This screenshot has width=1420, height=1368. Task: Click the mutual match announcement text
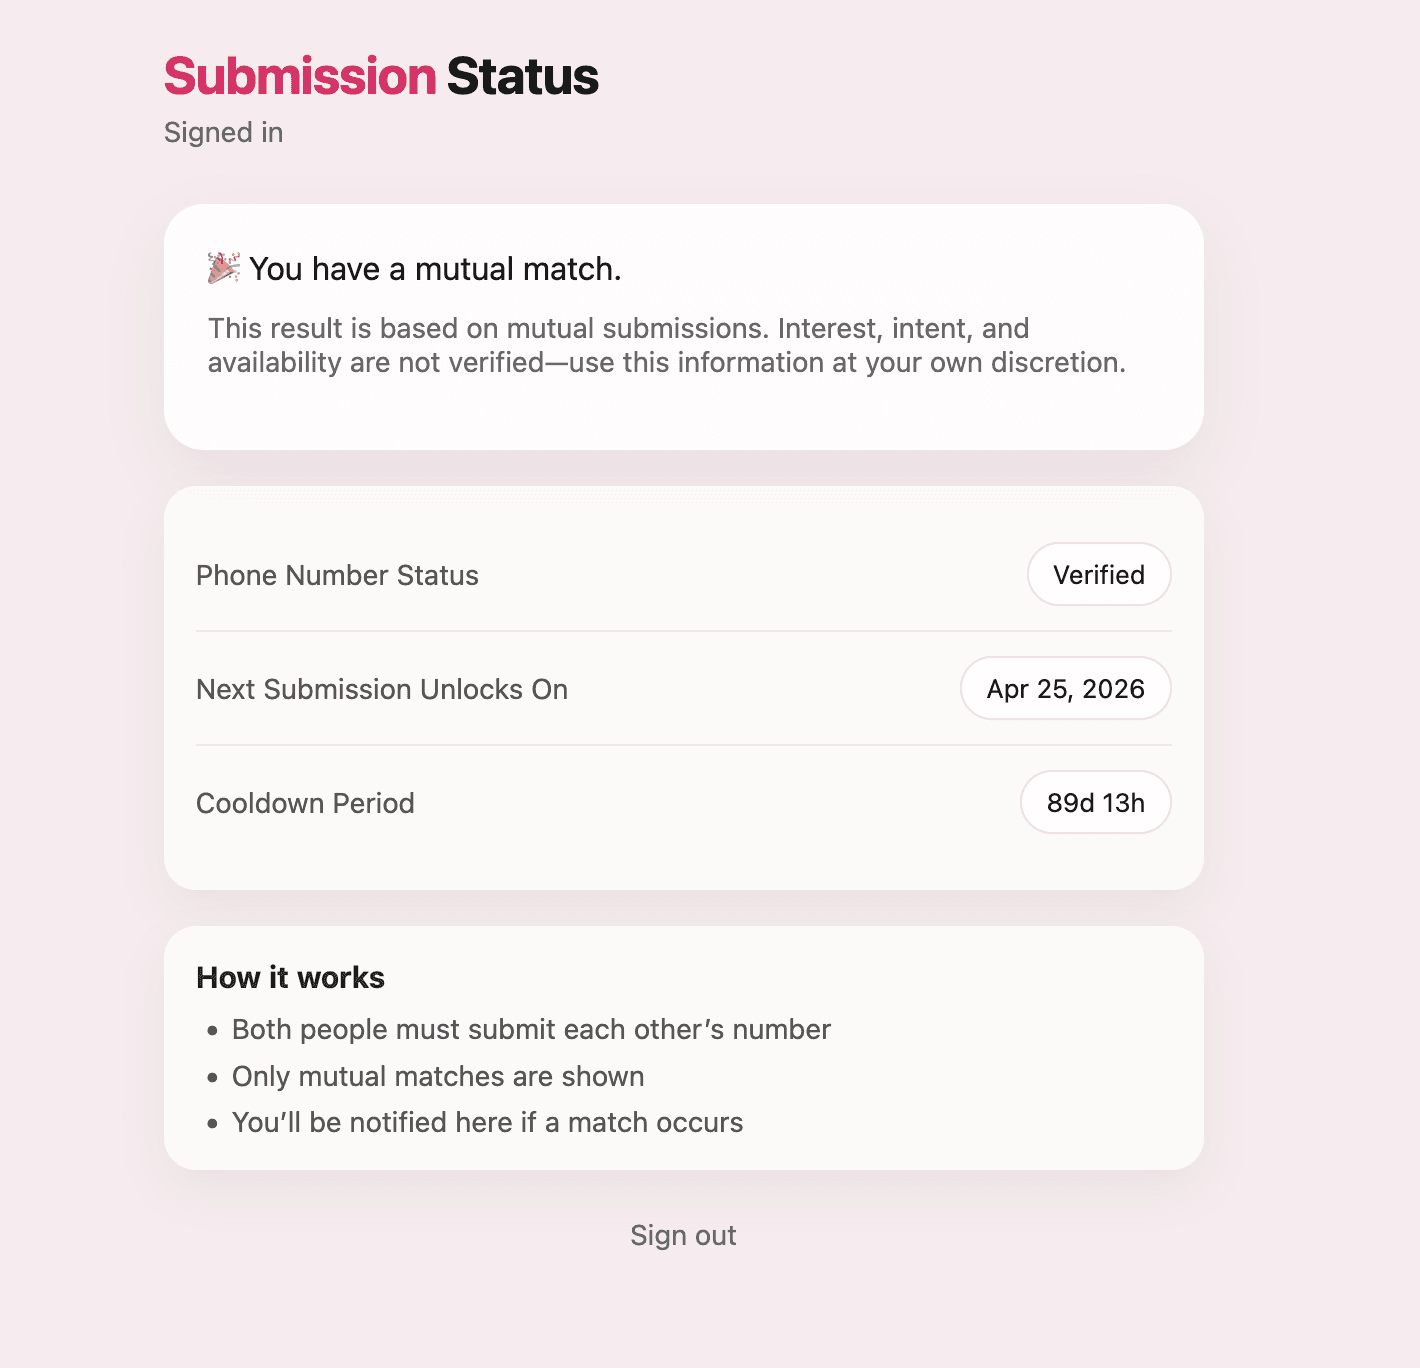(436, 268)
